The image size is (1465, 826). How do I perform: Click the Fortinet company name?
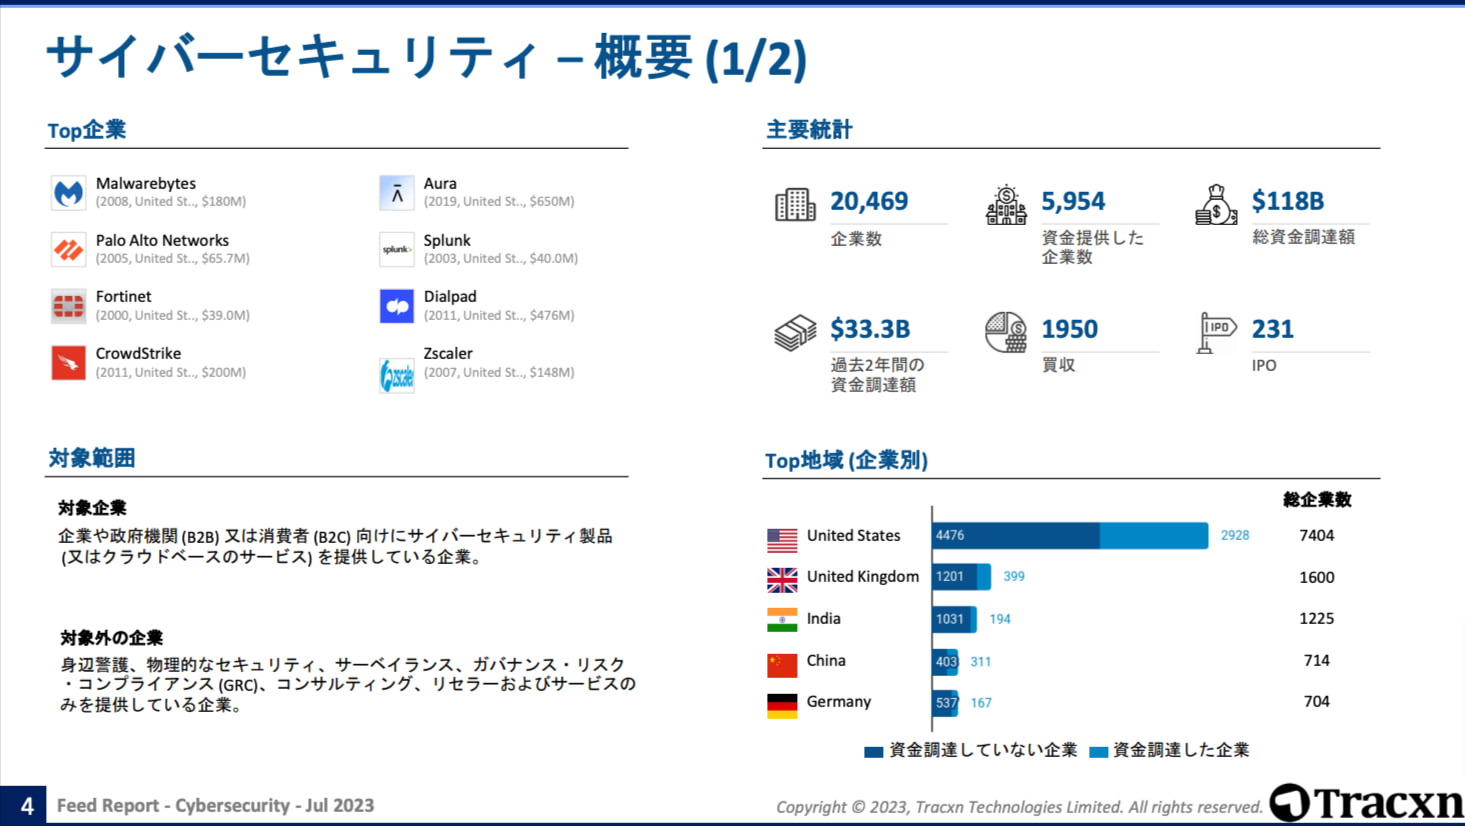click(124, 297)
